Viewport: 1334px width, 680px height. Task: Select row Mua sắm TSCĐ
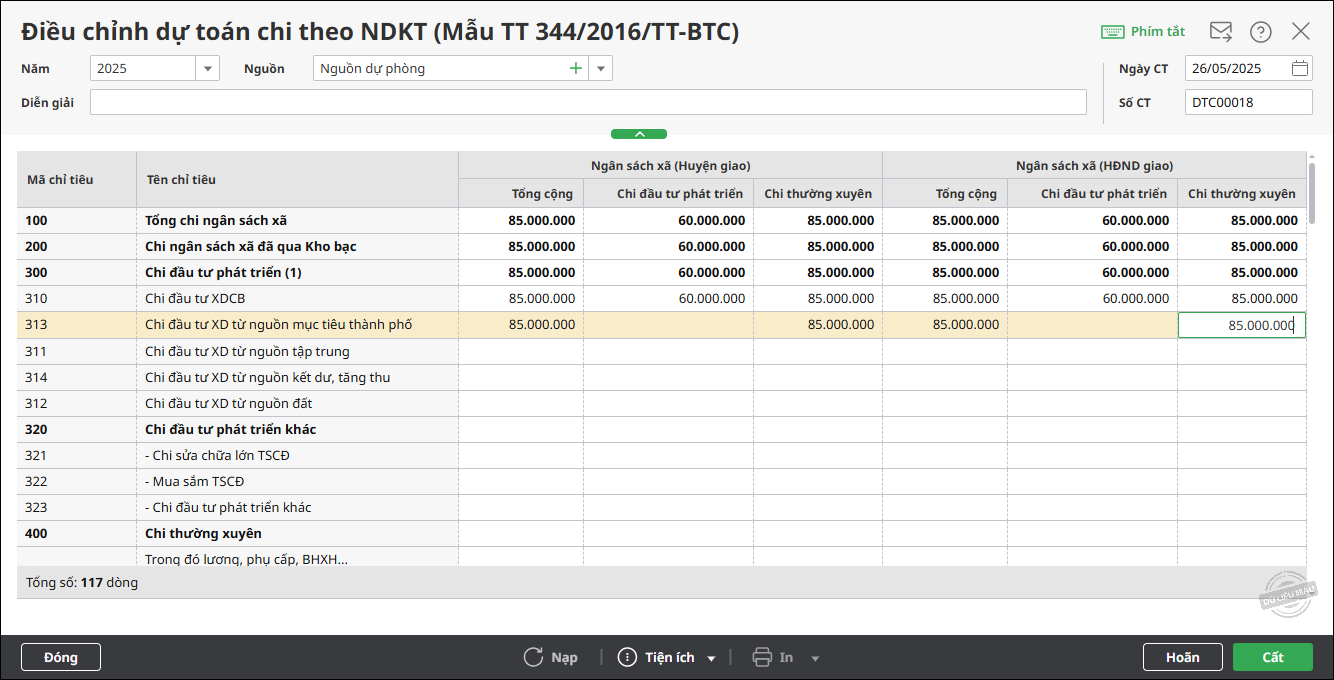(x=661, y=481)
